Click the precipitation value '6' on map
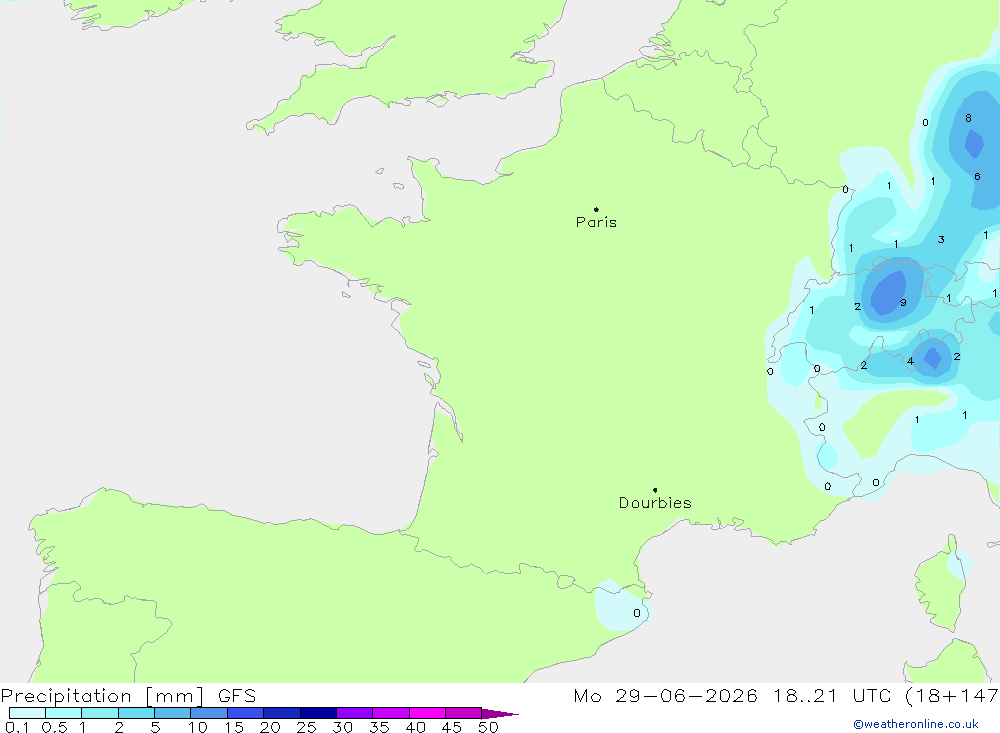 (x=977, y=176)
